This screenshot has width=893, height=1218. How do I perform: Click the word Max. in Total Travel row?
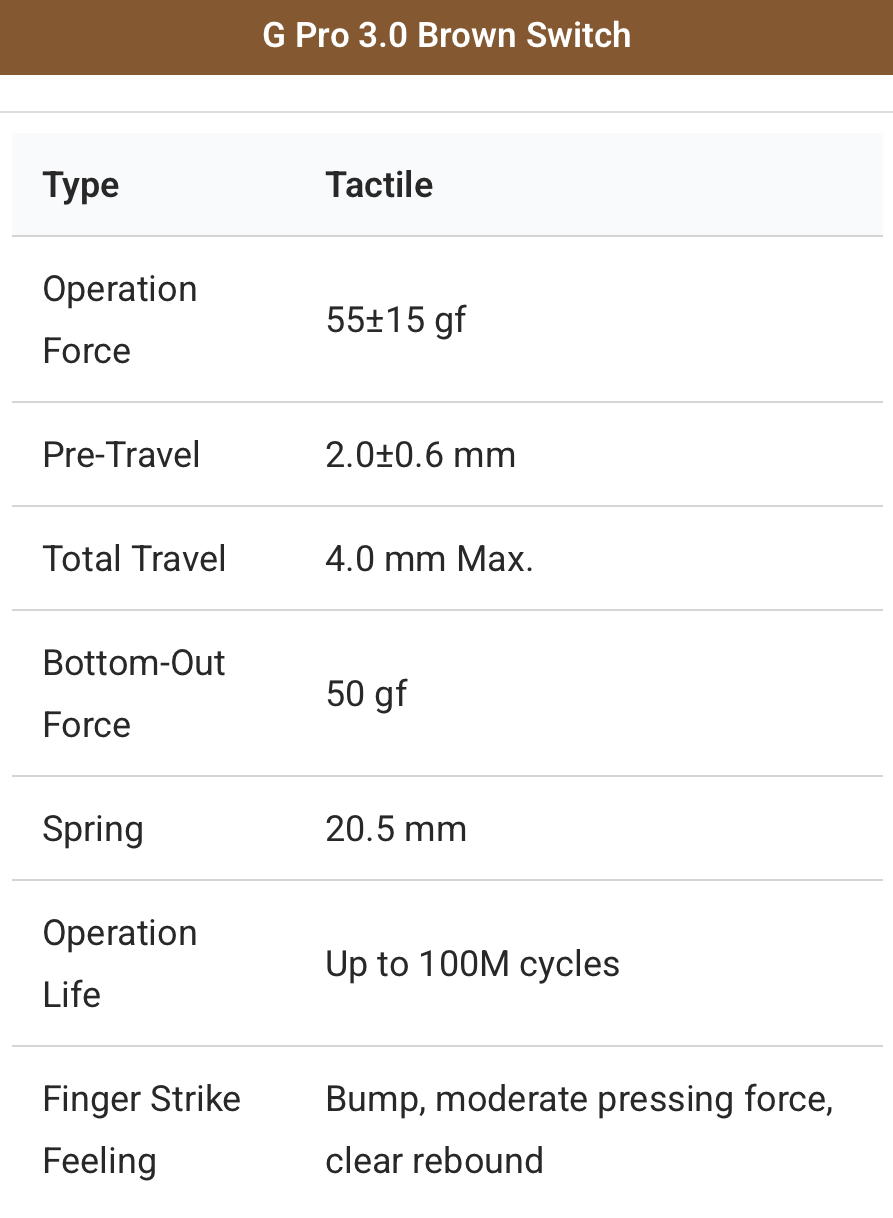coord(495,558)
